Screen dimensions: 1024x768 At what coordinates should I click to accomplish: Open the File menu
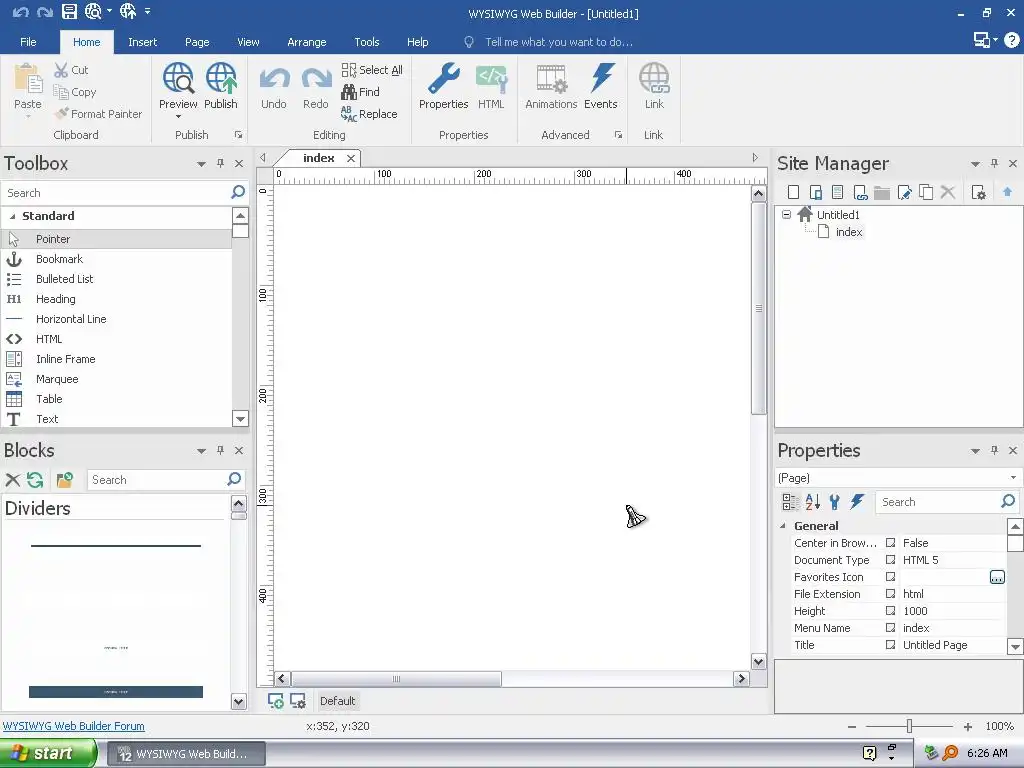point(28,42)
